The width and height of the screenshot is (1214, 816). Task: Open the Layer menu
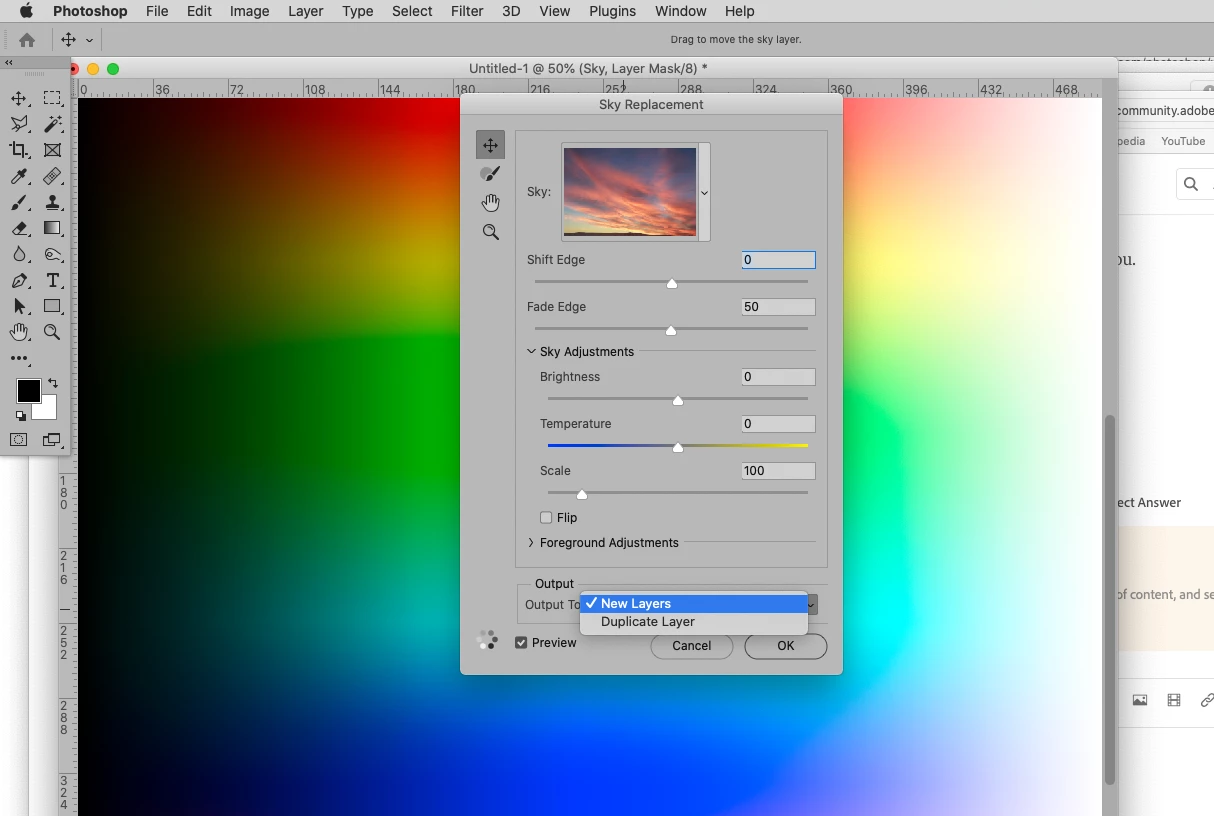[x=306, y=11]
